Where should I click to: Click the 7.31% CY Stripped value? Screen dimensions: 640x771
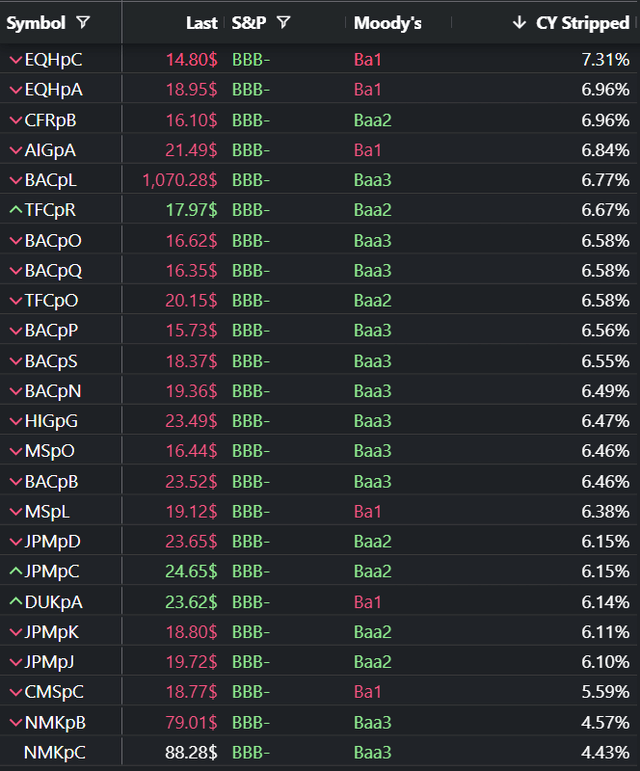pyautogui.click(x=605, y=60)
